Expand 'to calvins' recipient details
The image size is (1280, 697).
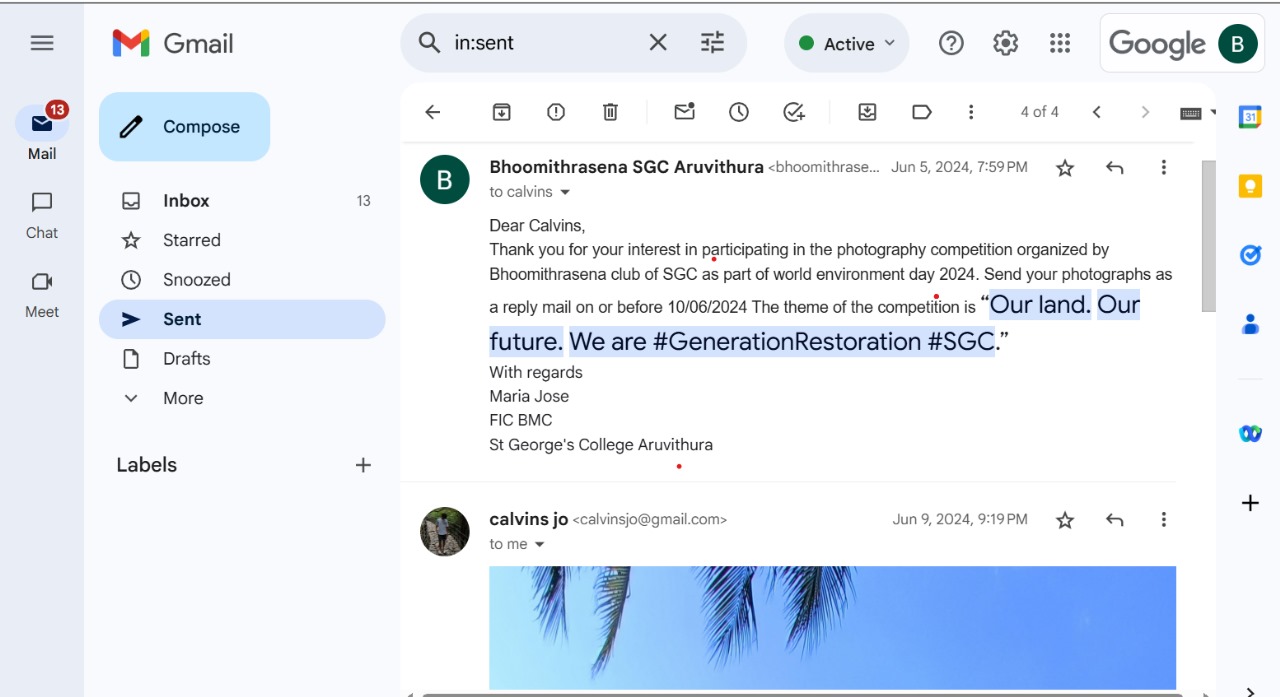(565, 192)
